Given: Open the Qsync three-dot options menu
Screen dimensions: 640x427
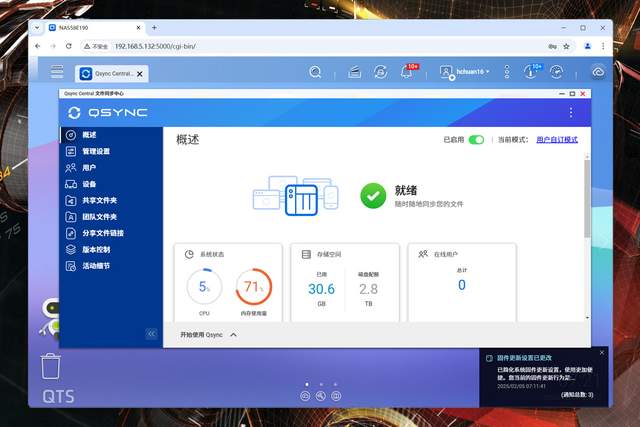Looking at the screenshot, I should [x=571, y=113].
